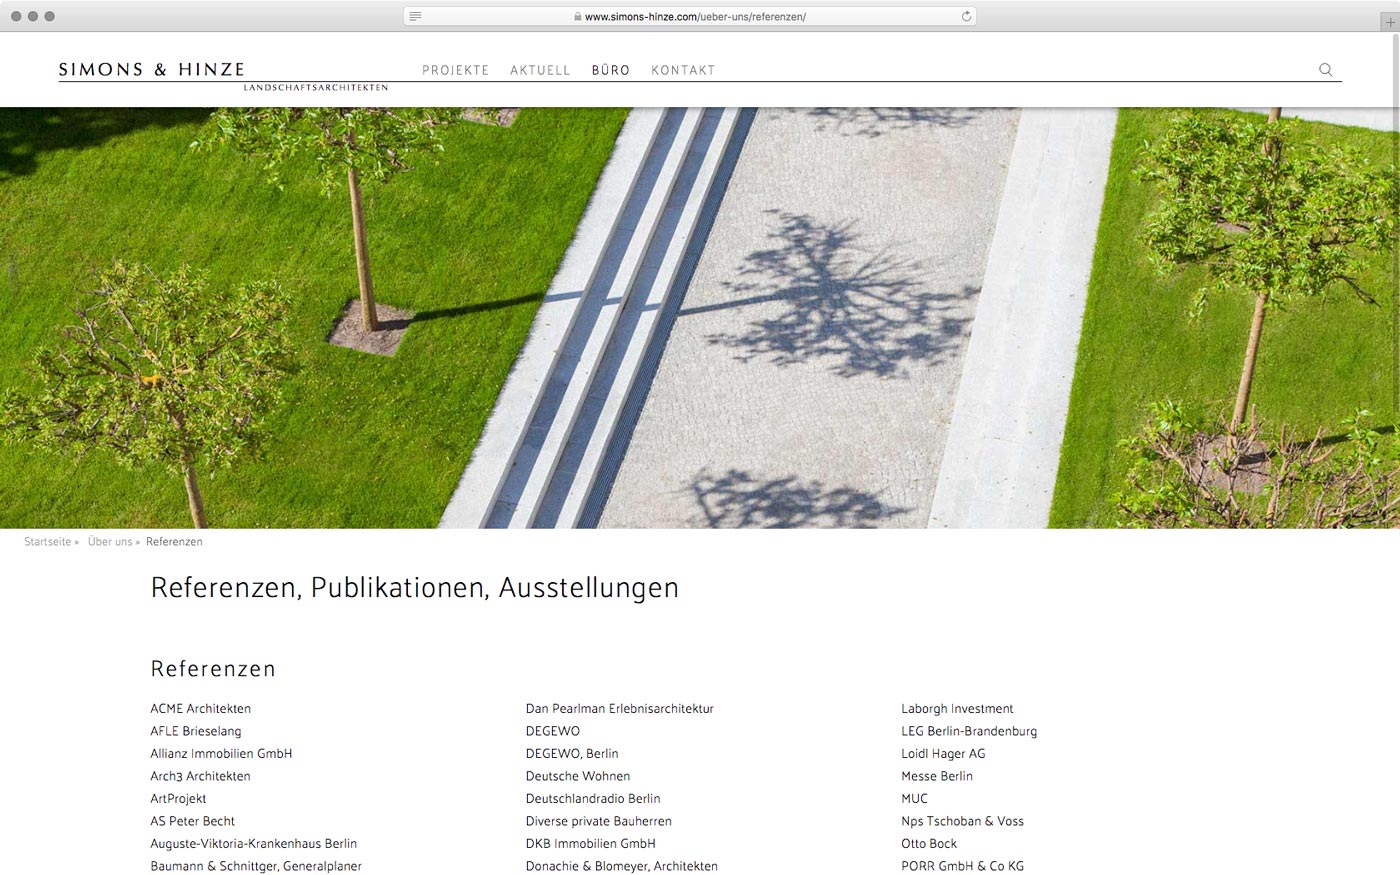Select the text Otto Bock

(x=929, y=844)
